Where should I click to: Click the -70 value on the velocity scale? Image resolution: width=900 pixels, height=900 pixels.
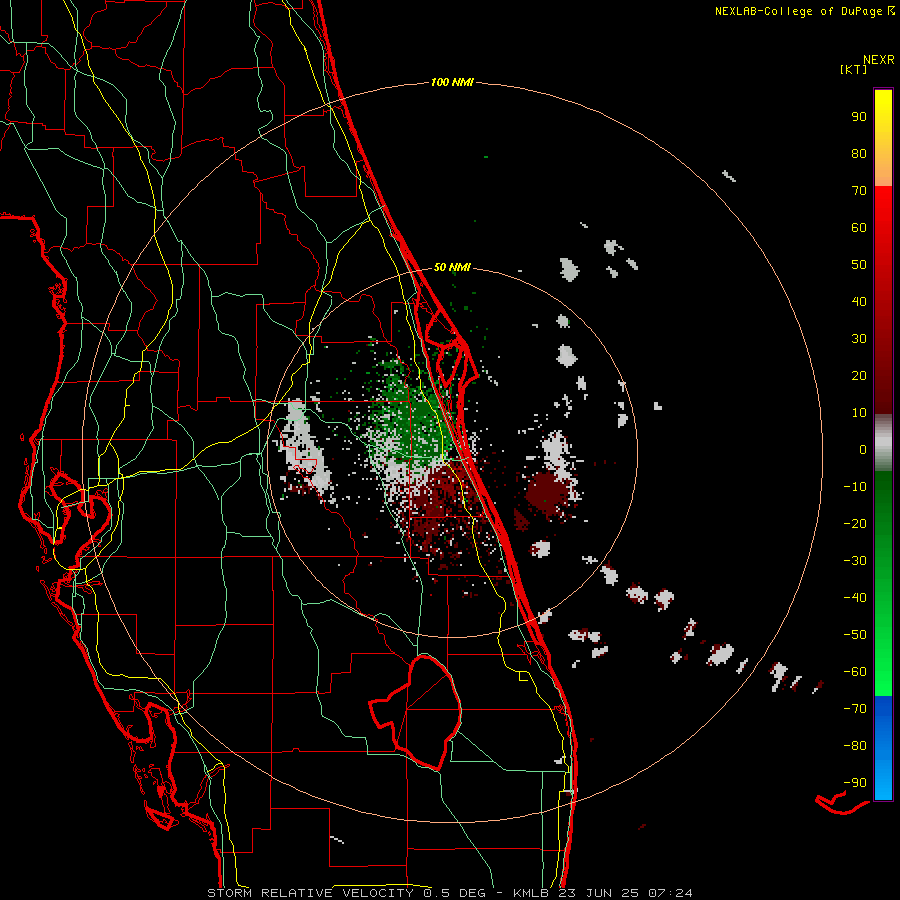click(855, 709)
